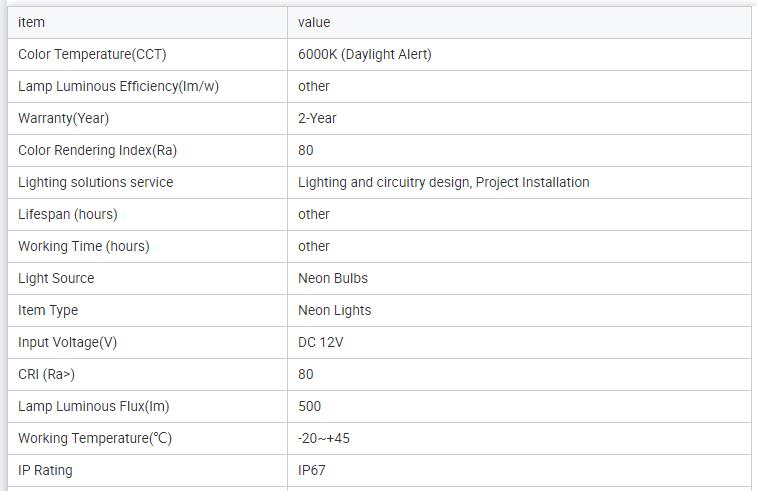This screenshot has height=491, width=757.
Task: Select the Lighting solutions service label
Action: [x=95, y=182]
